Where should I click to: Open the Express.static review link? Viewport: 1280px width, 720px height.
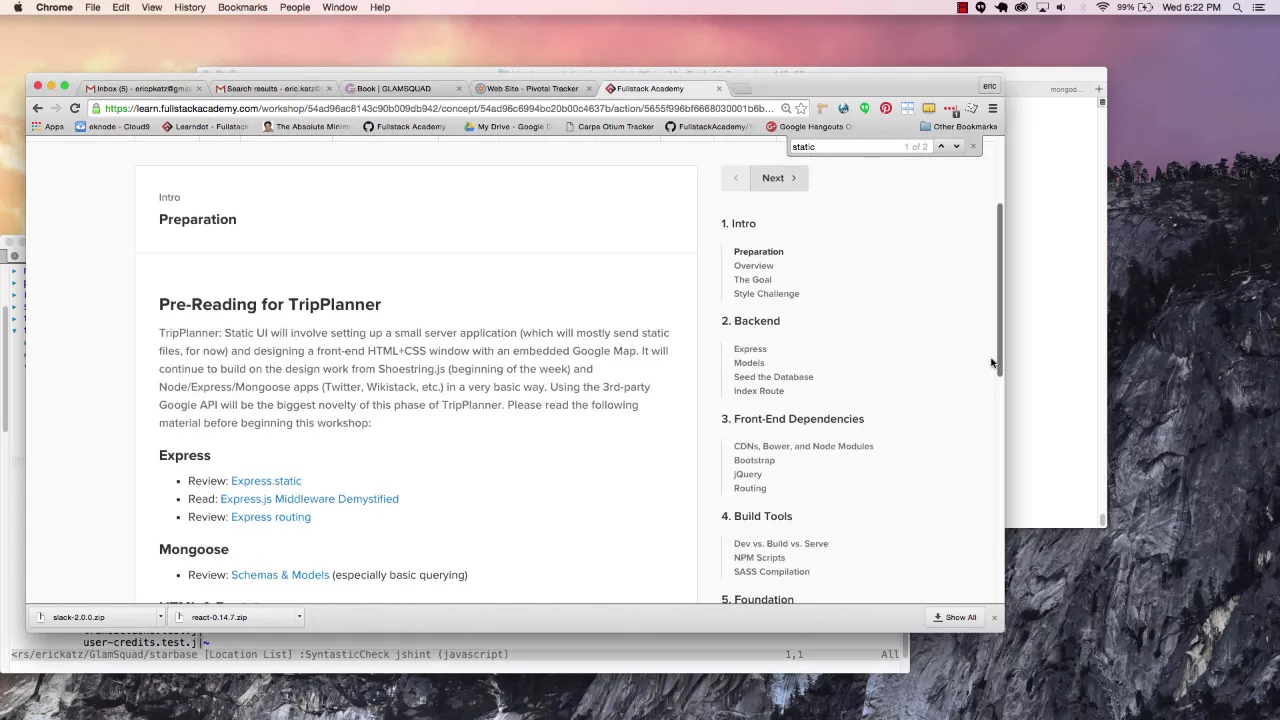(266, 481)
